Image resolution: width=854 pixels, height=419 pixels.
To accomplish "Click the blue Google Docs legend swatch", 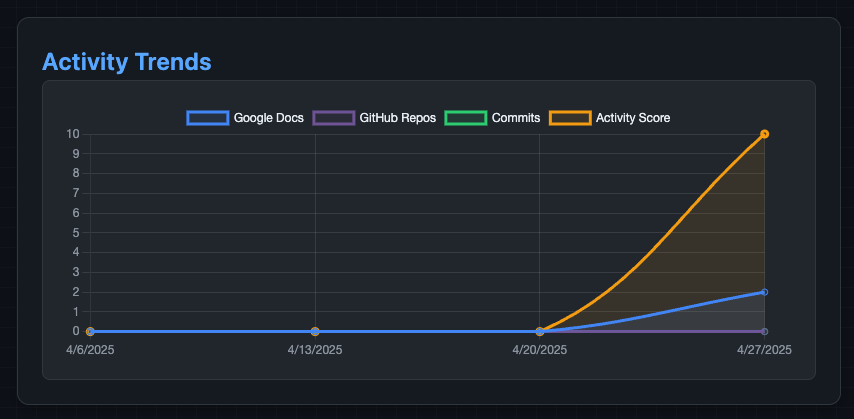I will [207, 118].
